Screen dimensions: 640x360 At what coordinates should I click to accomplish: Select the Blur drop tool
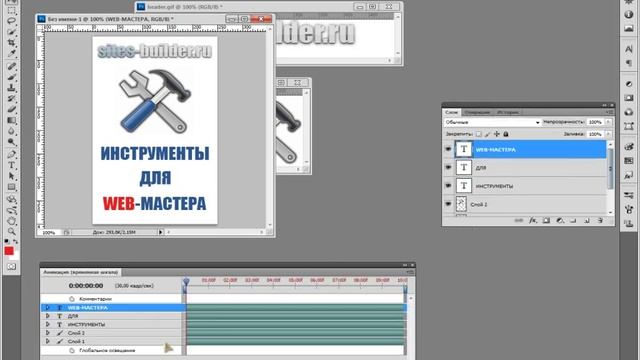[11, 131]
